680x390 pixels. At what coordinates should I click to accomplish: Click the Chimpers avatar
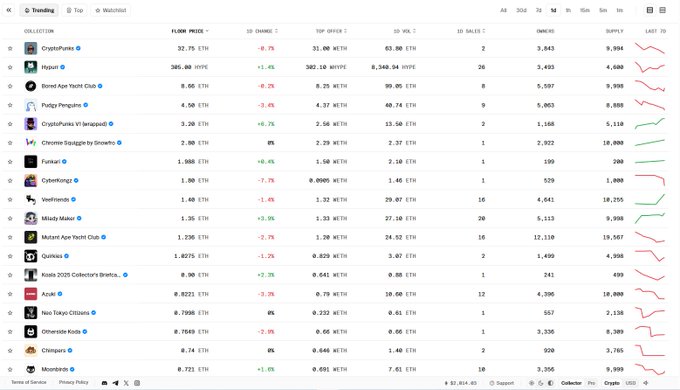click(30, 351)
